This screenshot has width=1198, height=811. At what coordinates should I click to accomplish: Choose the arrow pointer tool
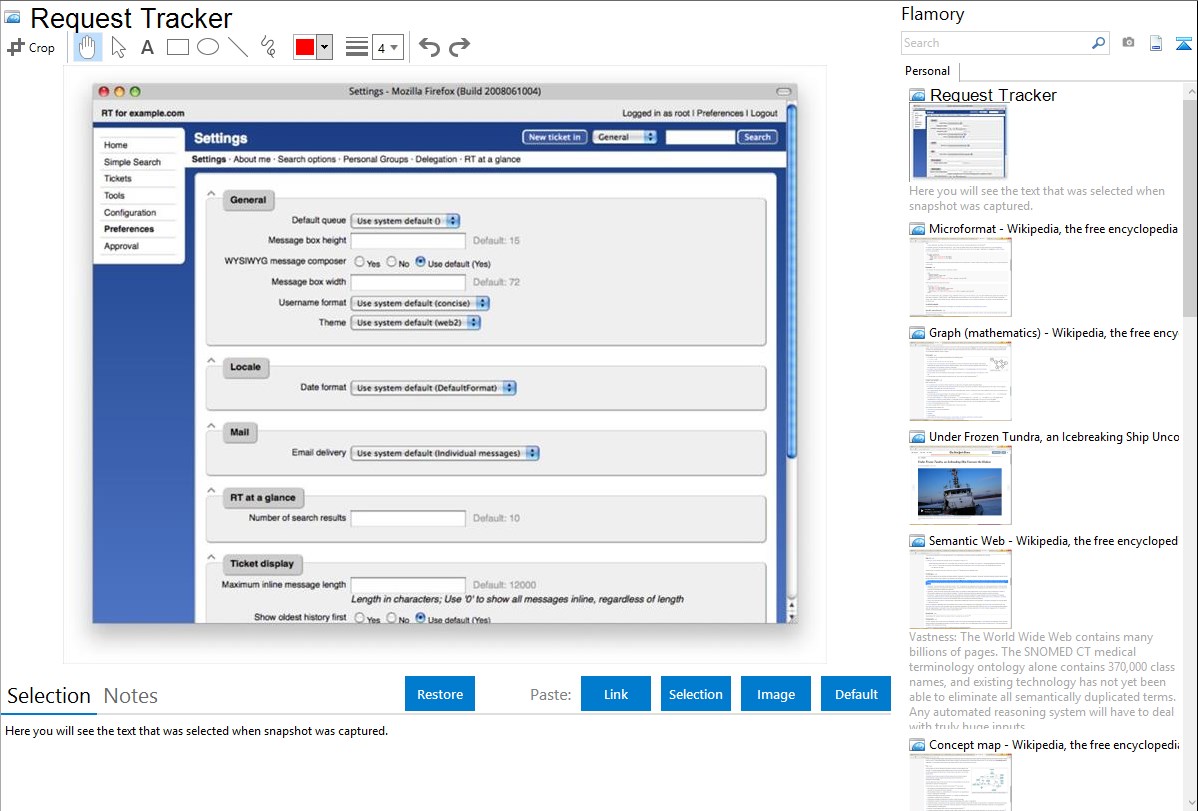pos(118,47)
